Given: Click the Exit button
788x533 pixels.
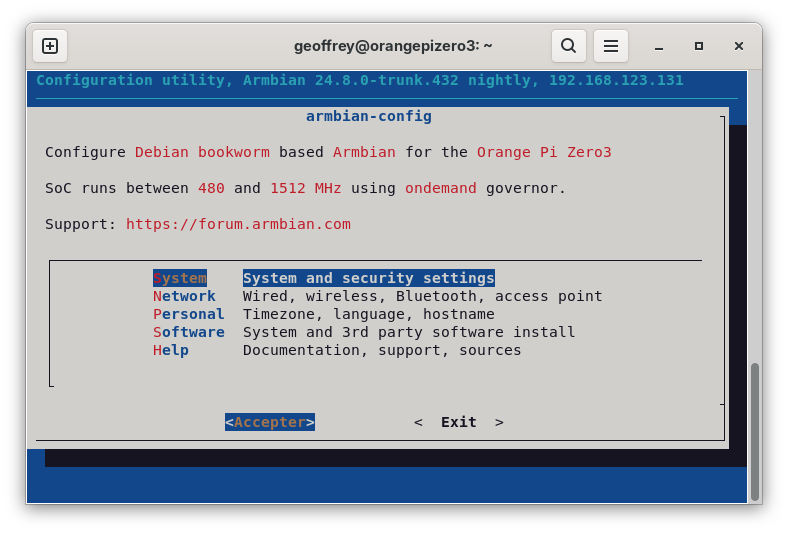Looking at the screenshot, I should pyautogui.click(x=458, y=422).
